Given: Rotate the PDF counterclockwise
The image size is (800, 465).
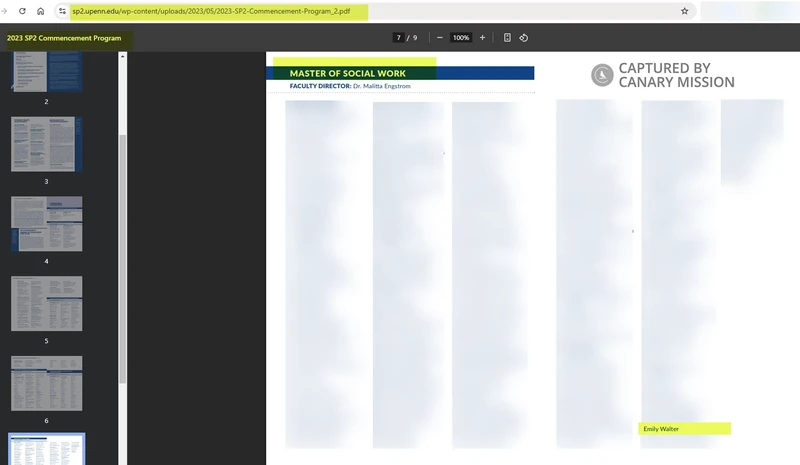Looking at the screenshot, I should click(523, 38).
